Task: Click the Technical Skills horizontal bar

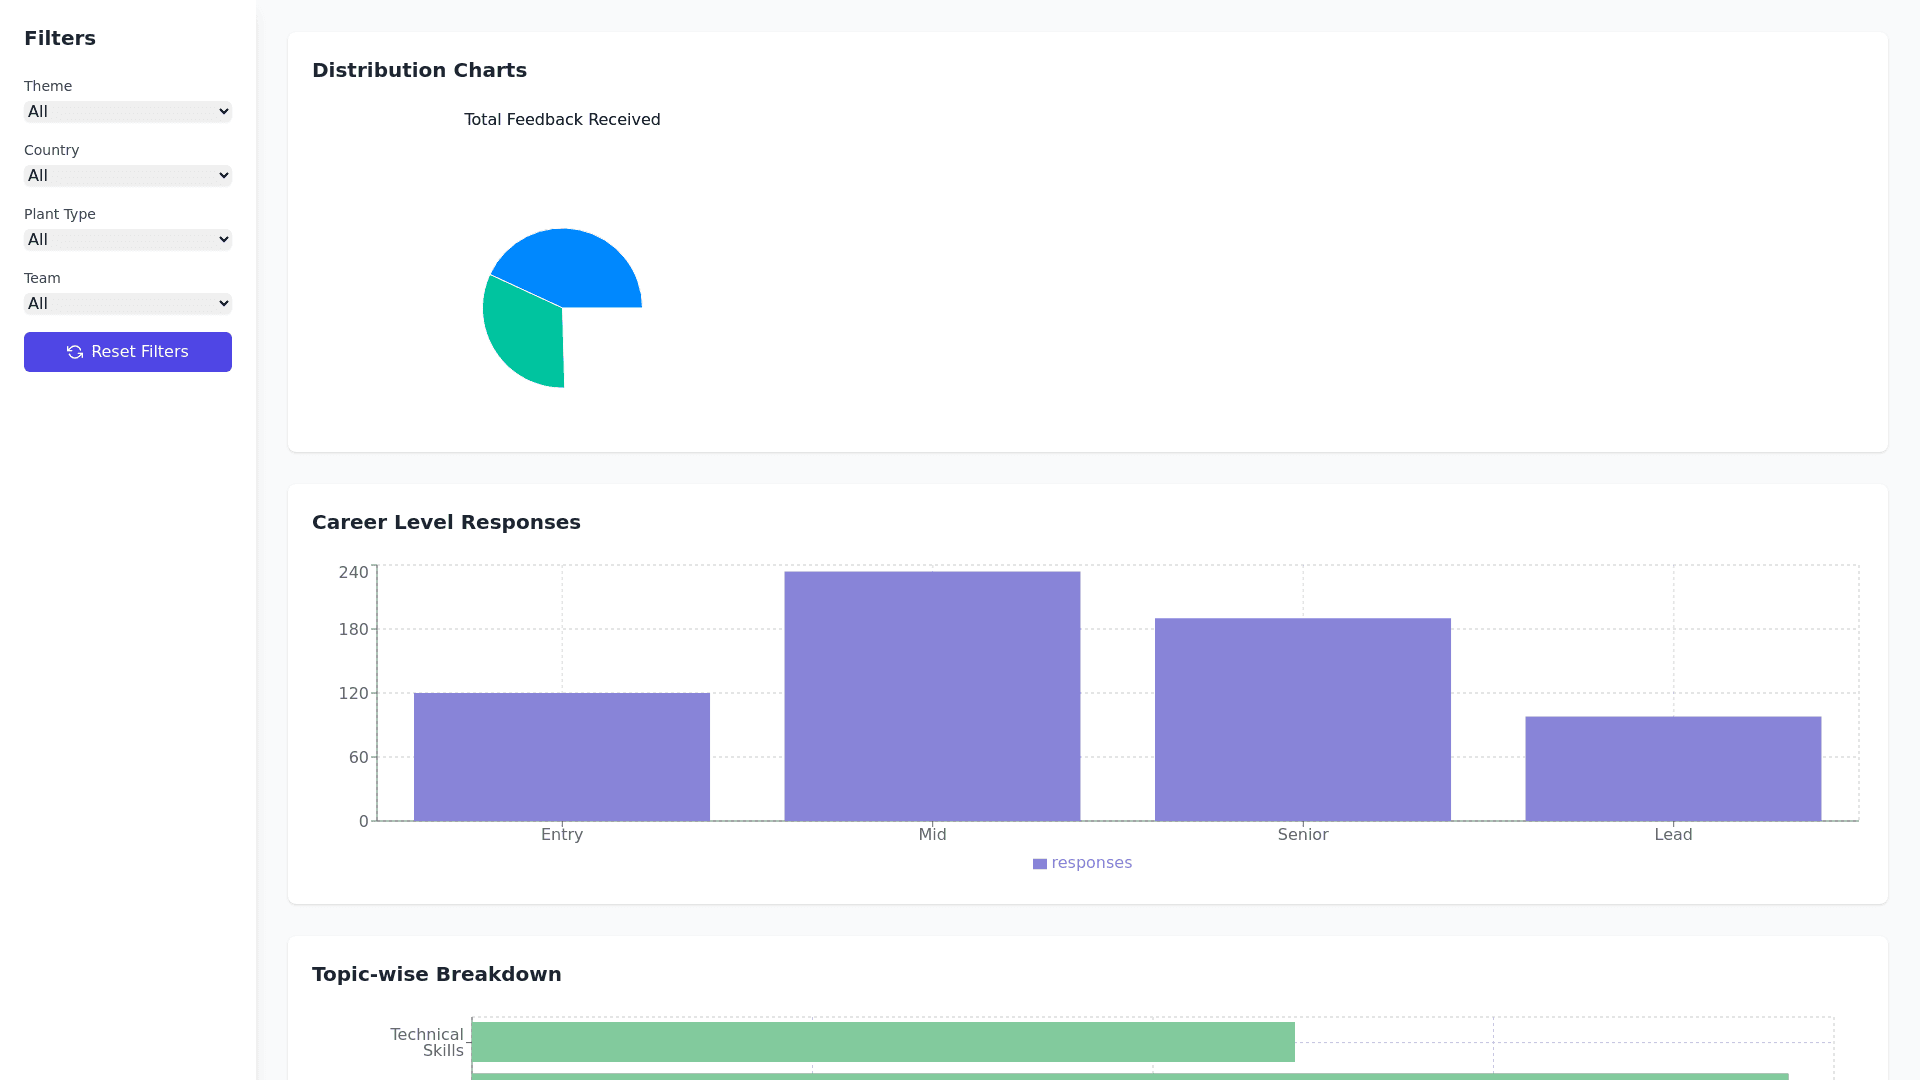Action: pyautogui.click(x=883, y=1042)
